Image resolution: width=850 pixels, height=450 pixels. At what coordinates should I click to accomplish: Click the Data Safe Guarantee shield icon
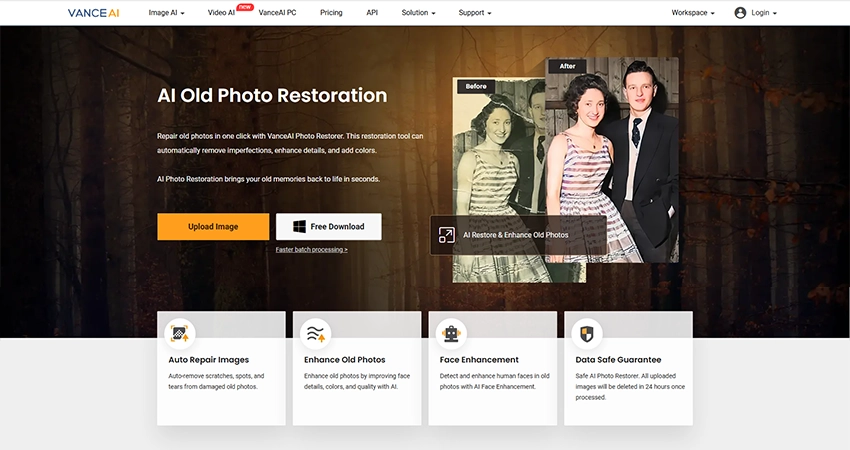[x=587, y=333]
